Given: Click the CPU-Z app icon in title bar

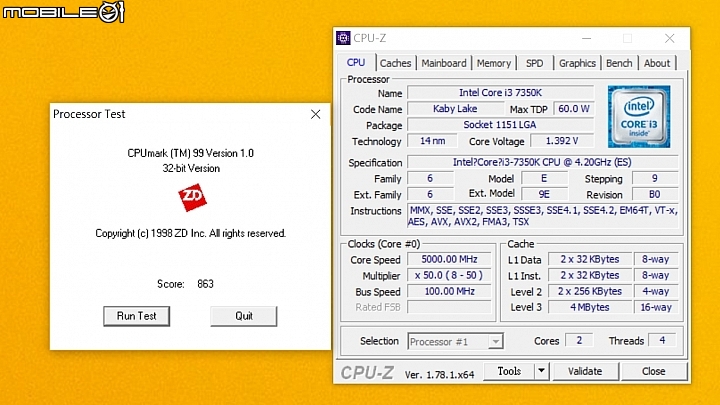Looking at the screenshot, I should tap(343, 38).
